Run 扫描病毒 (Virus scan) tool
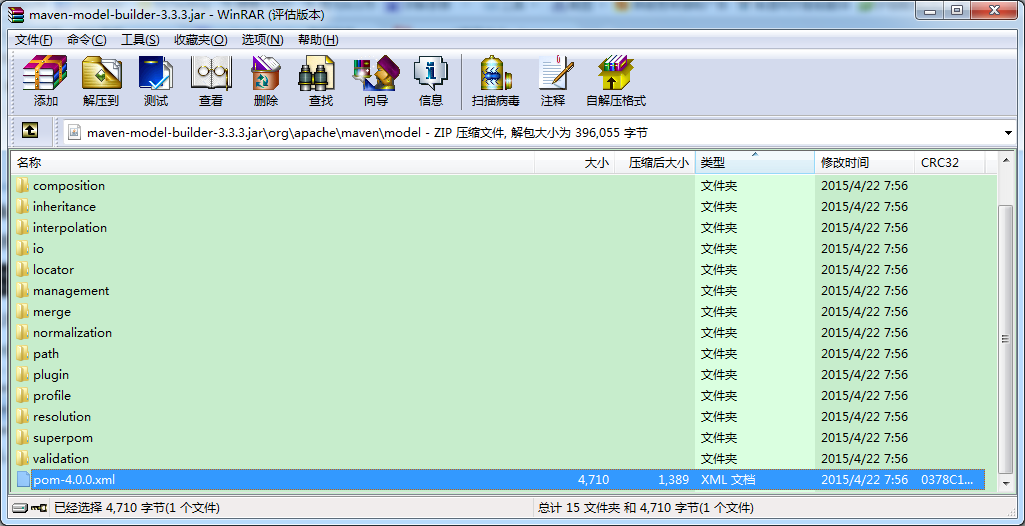 pyautogui.click(x=496, y=82)
